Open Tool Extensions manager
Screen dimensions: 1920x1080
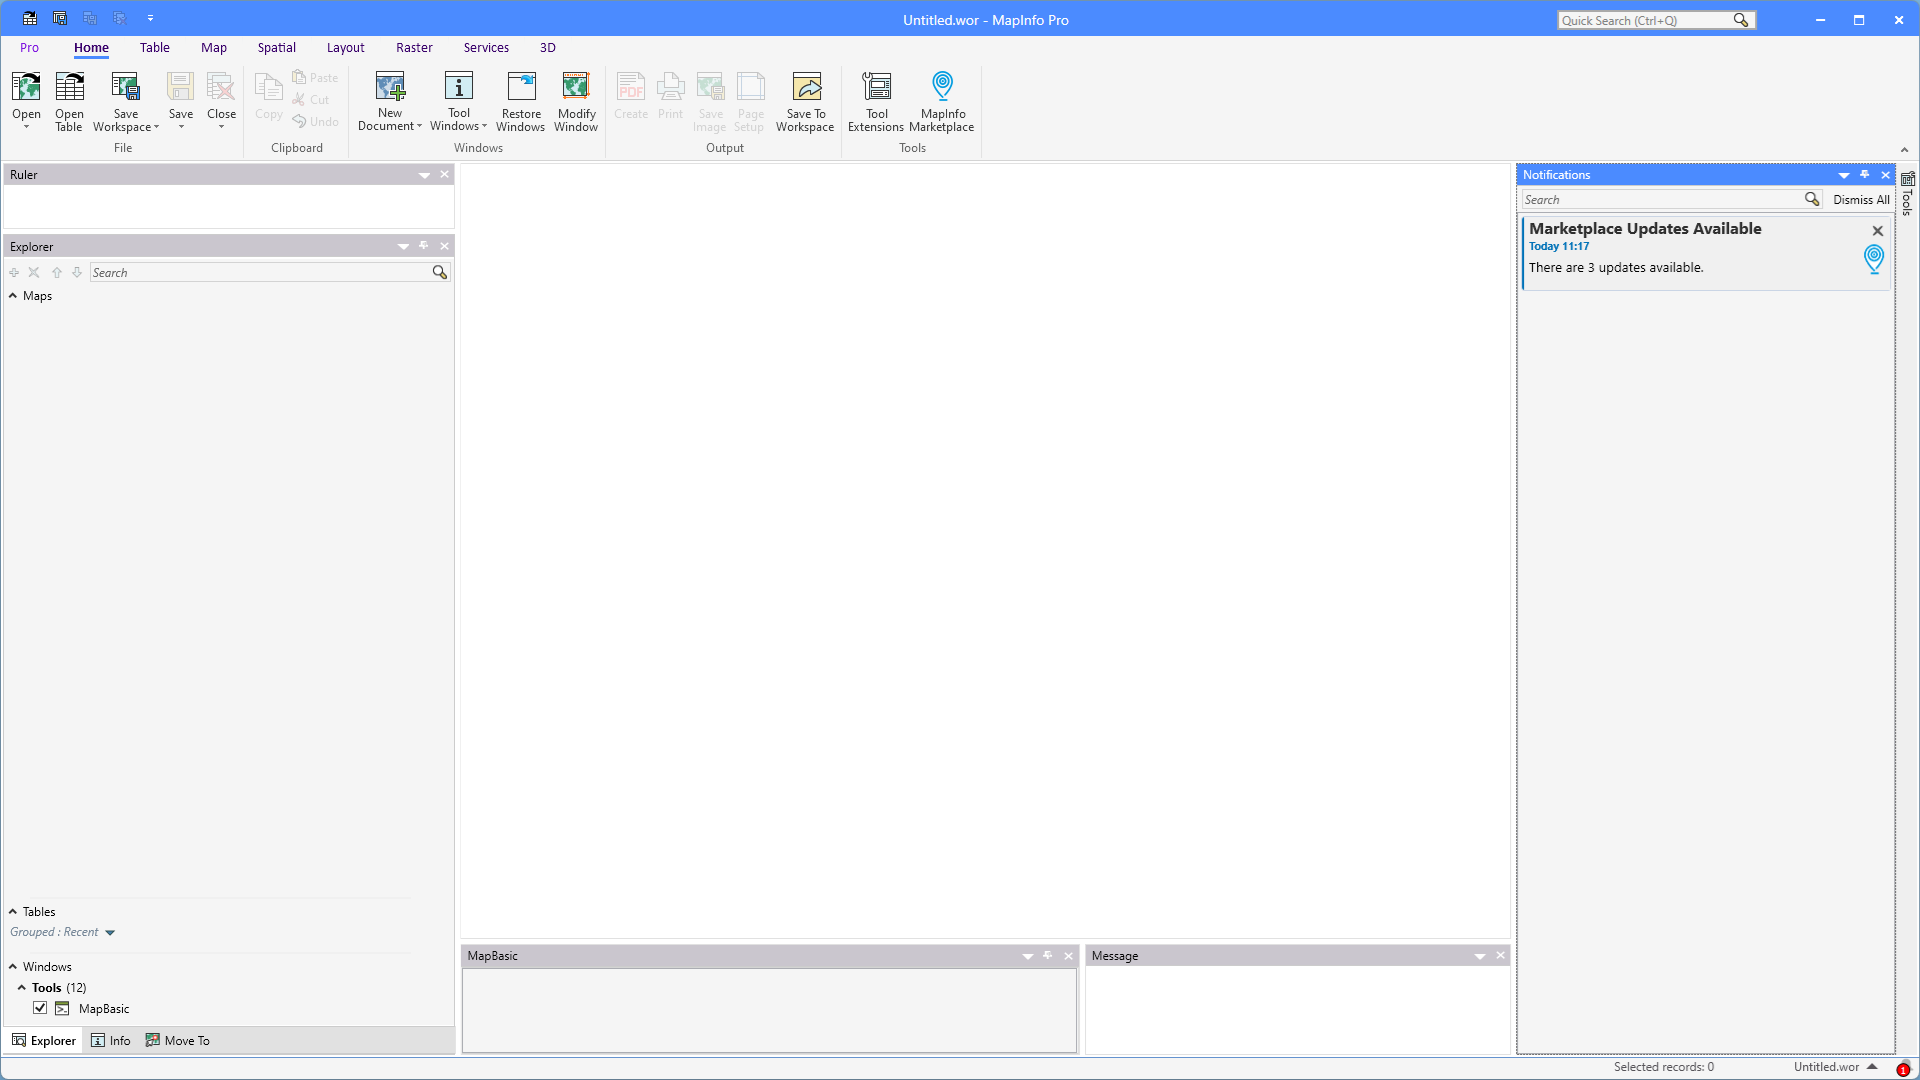pyautogui.click(x=876, y=88)
